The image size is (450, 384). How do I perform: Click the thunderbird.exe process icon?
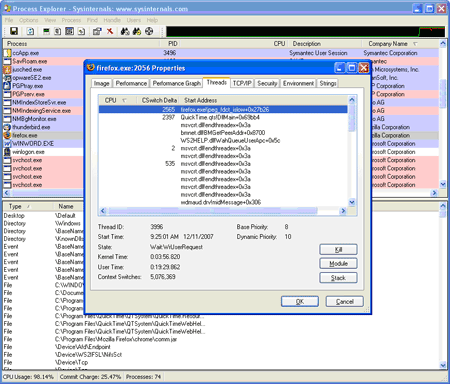click(7, 127)
